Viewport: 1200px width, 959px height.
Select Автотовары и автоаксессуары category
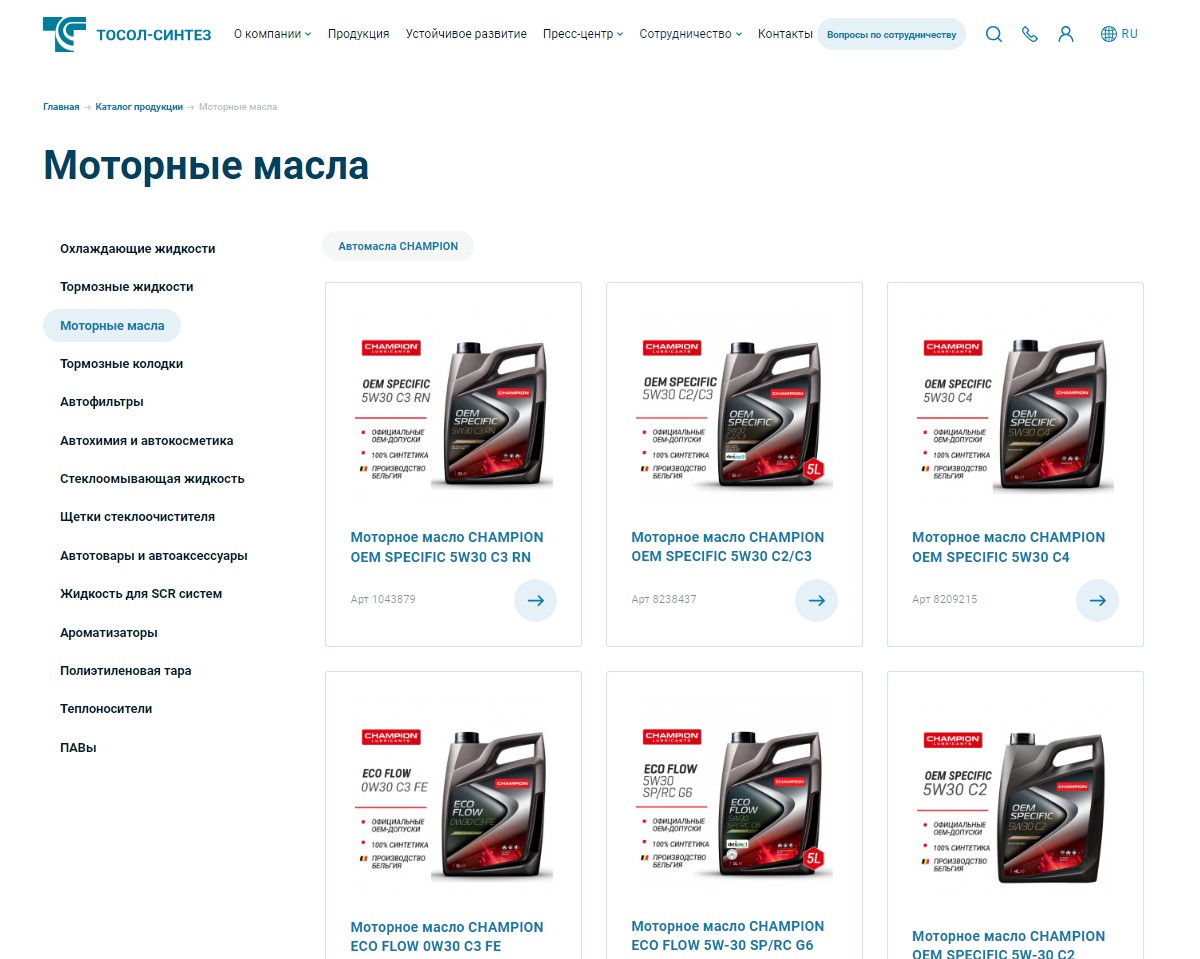tap(154, 556)
